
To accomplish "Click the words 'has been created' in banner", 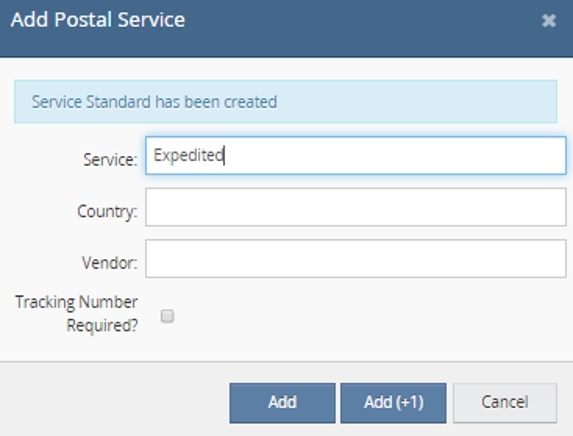I will coord(216,102).
